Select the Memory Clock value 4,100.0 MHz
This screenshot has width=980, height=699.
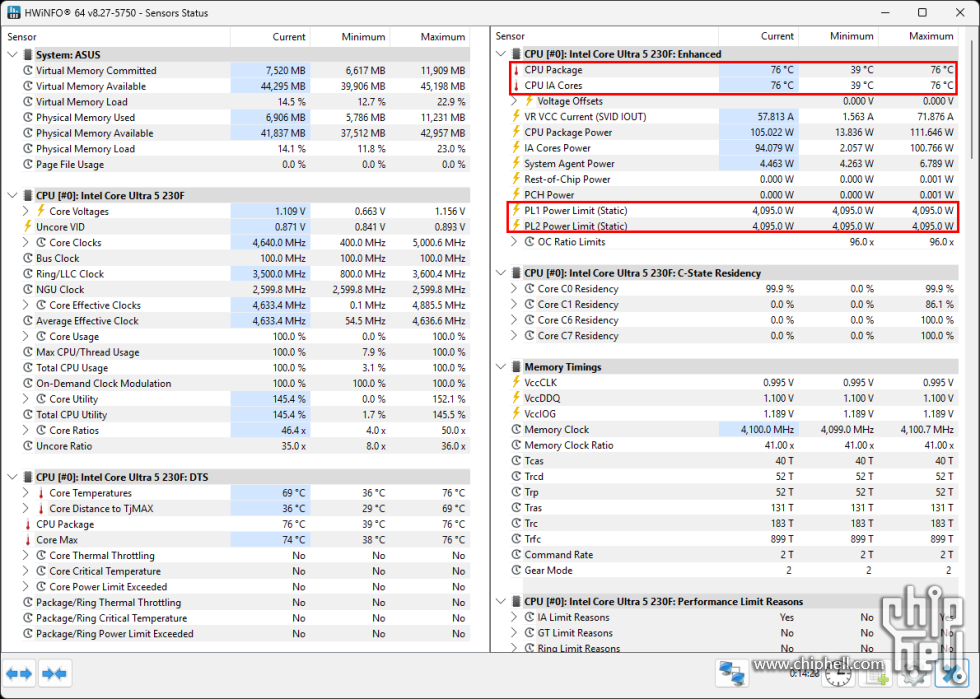point(768,430)
